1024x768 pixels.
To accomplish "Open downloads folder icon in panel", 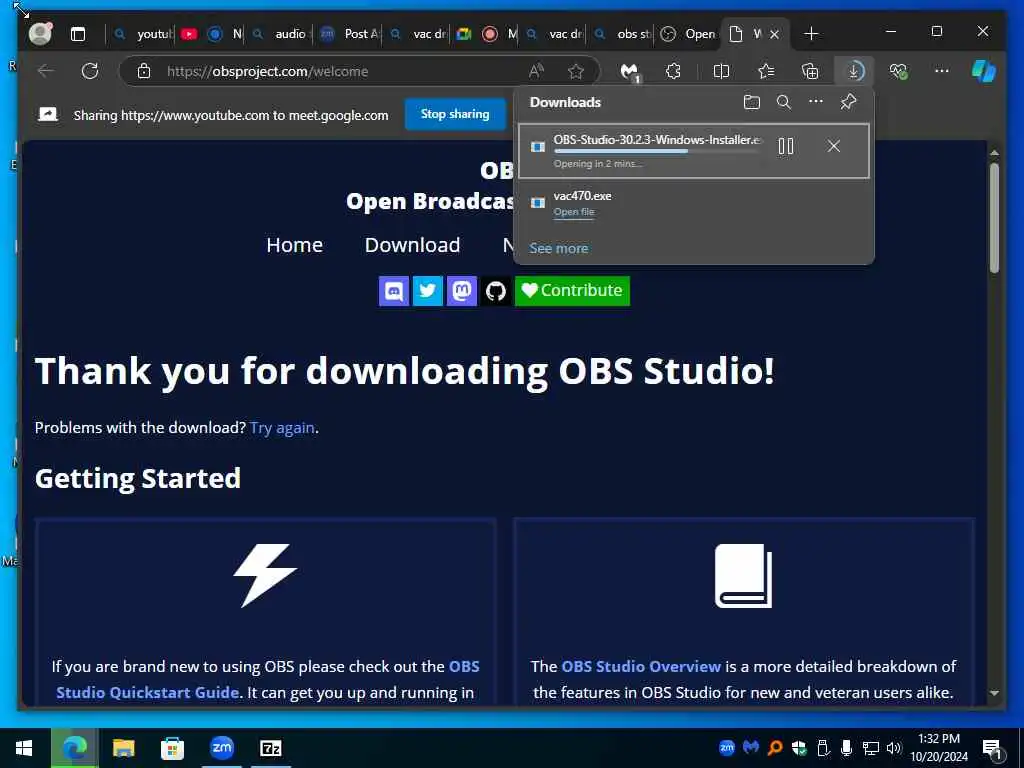I will (752, 102).
